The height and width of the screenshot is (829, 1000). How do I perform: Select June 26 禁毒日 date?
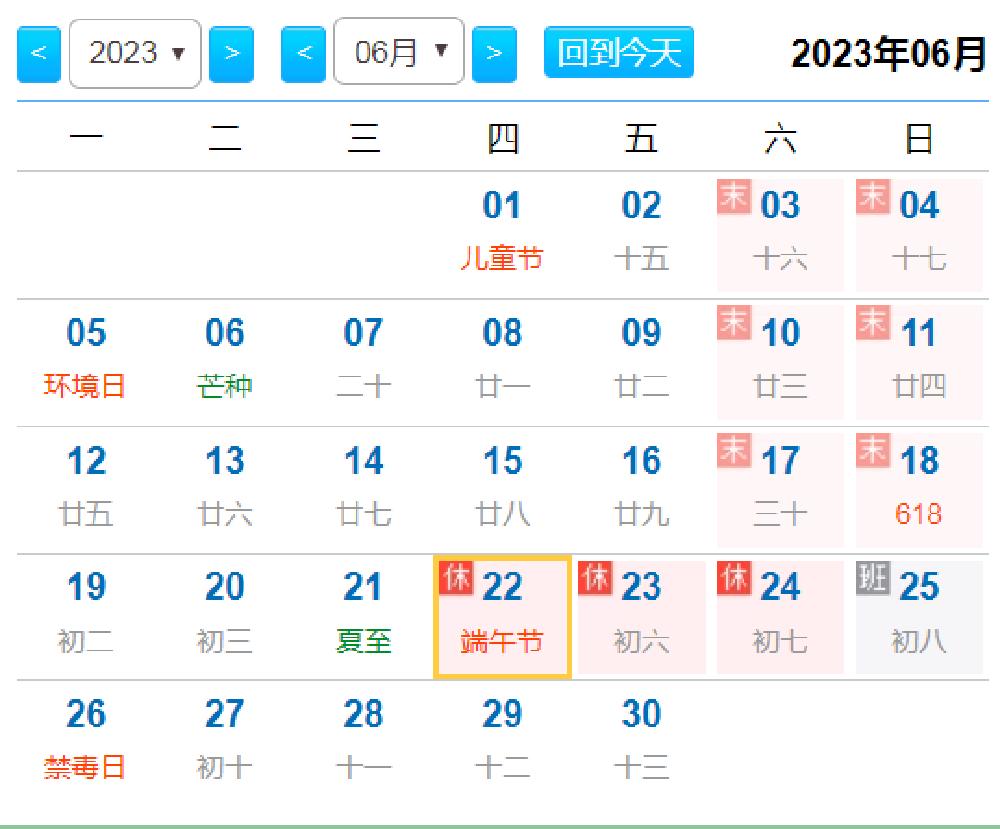[x=86, y=743]
